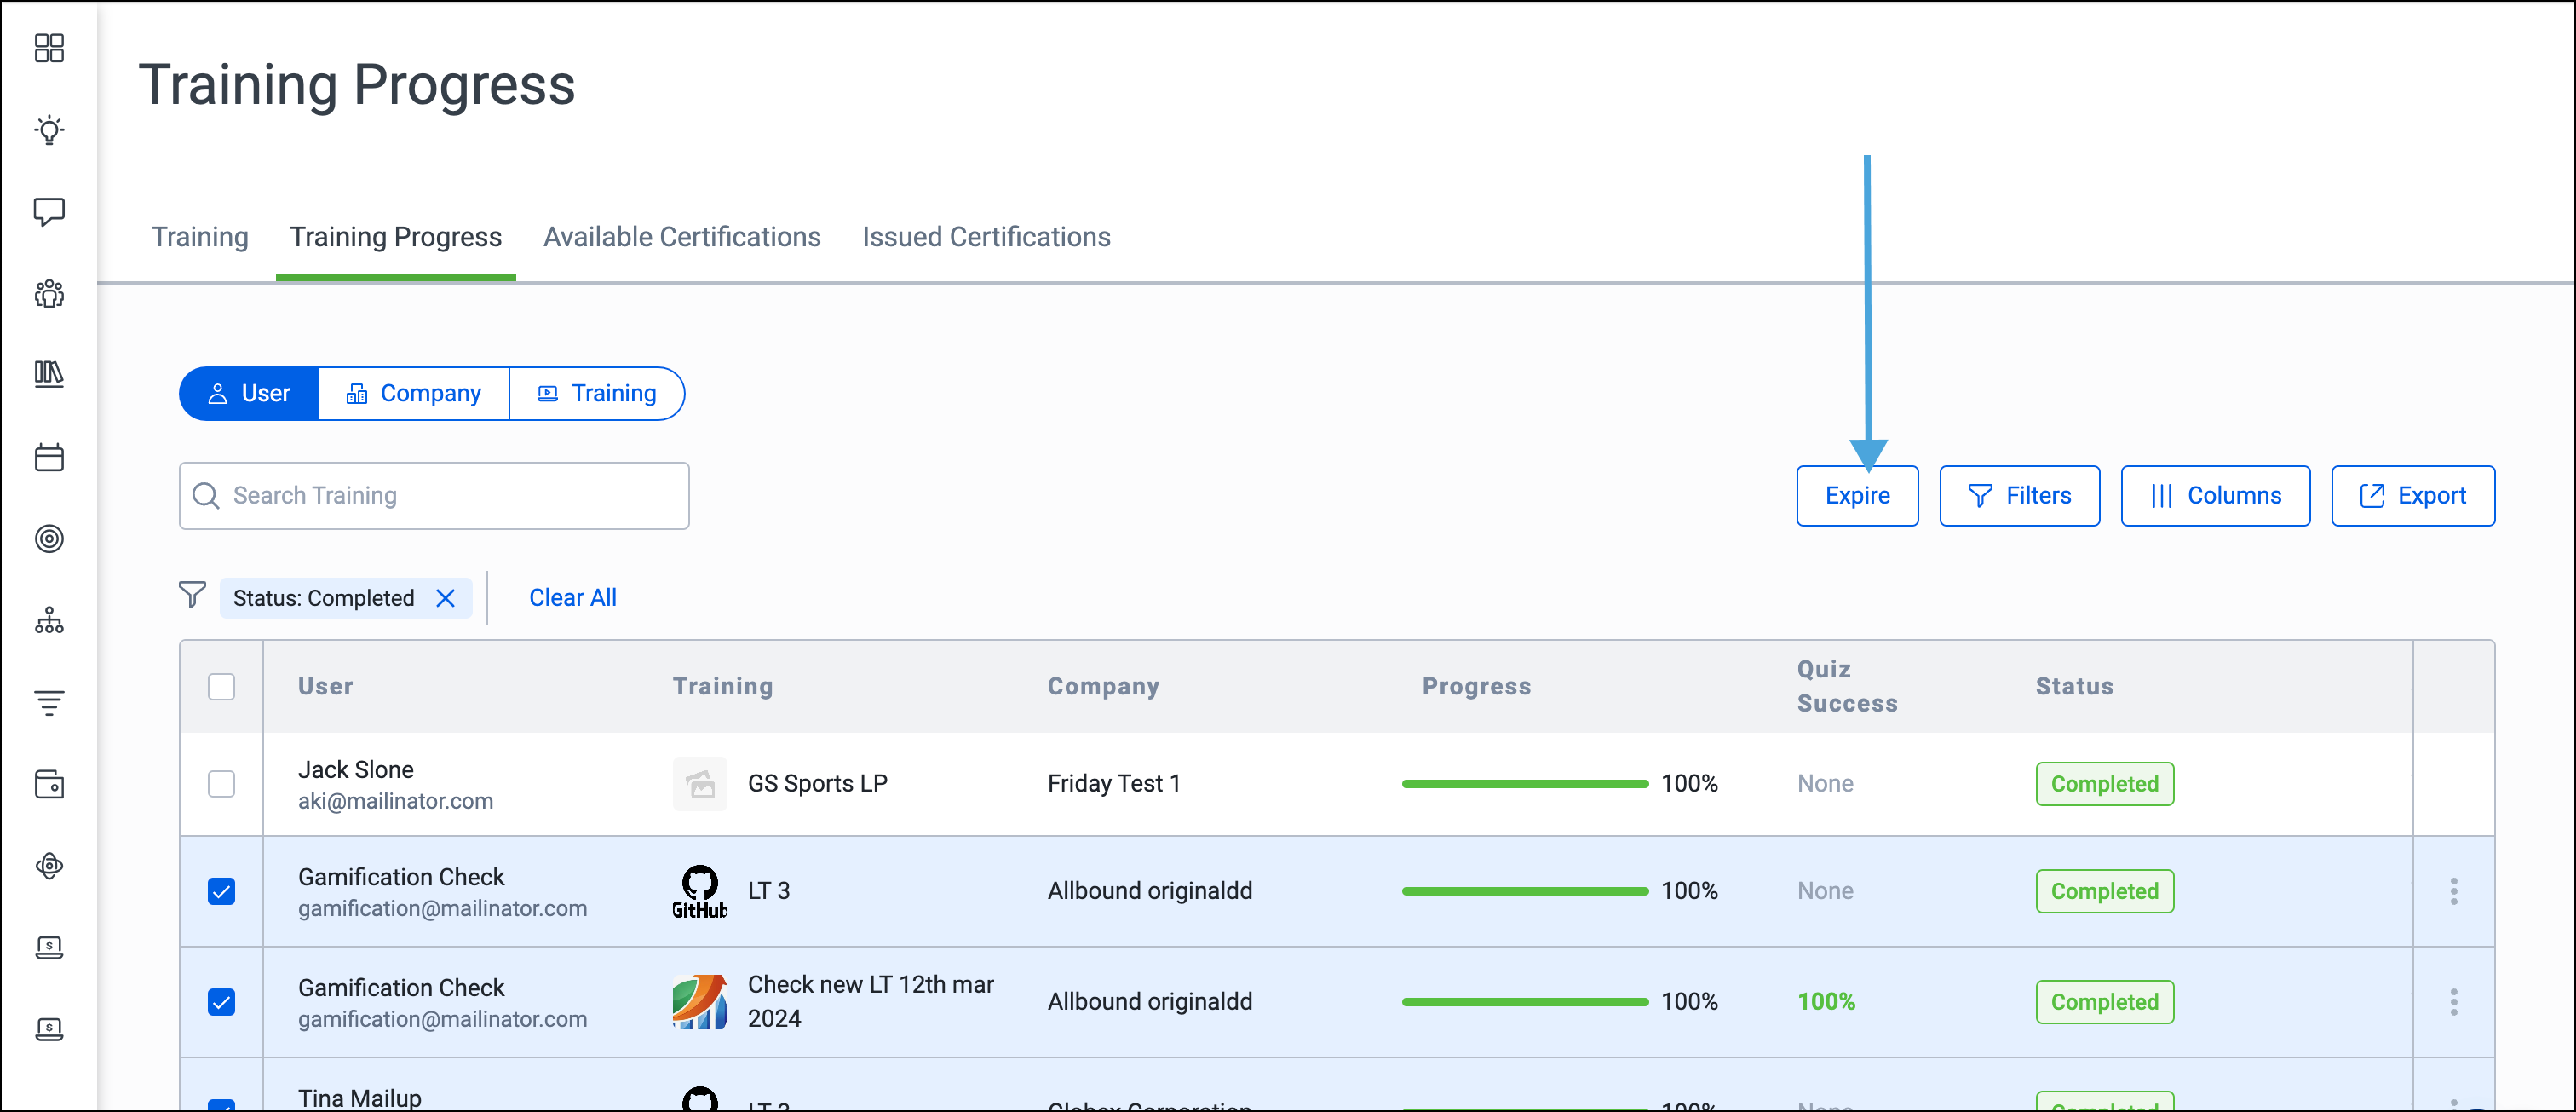Screen dimensions: 2576x1112
Task: Sort by the Training column header
Action: (722, 687)
